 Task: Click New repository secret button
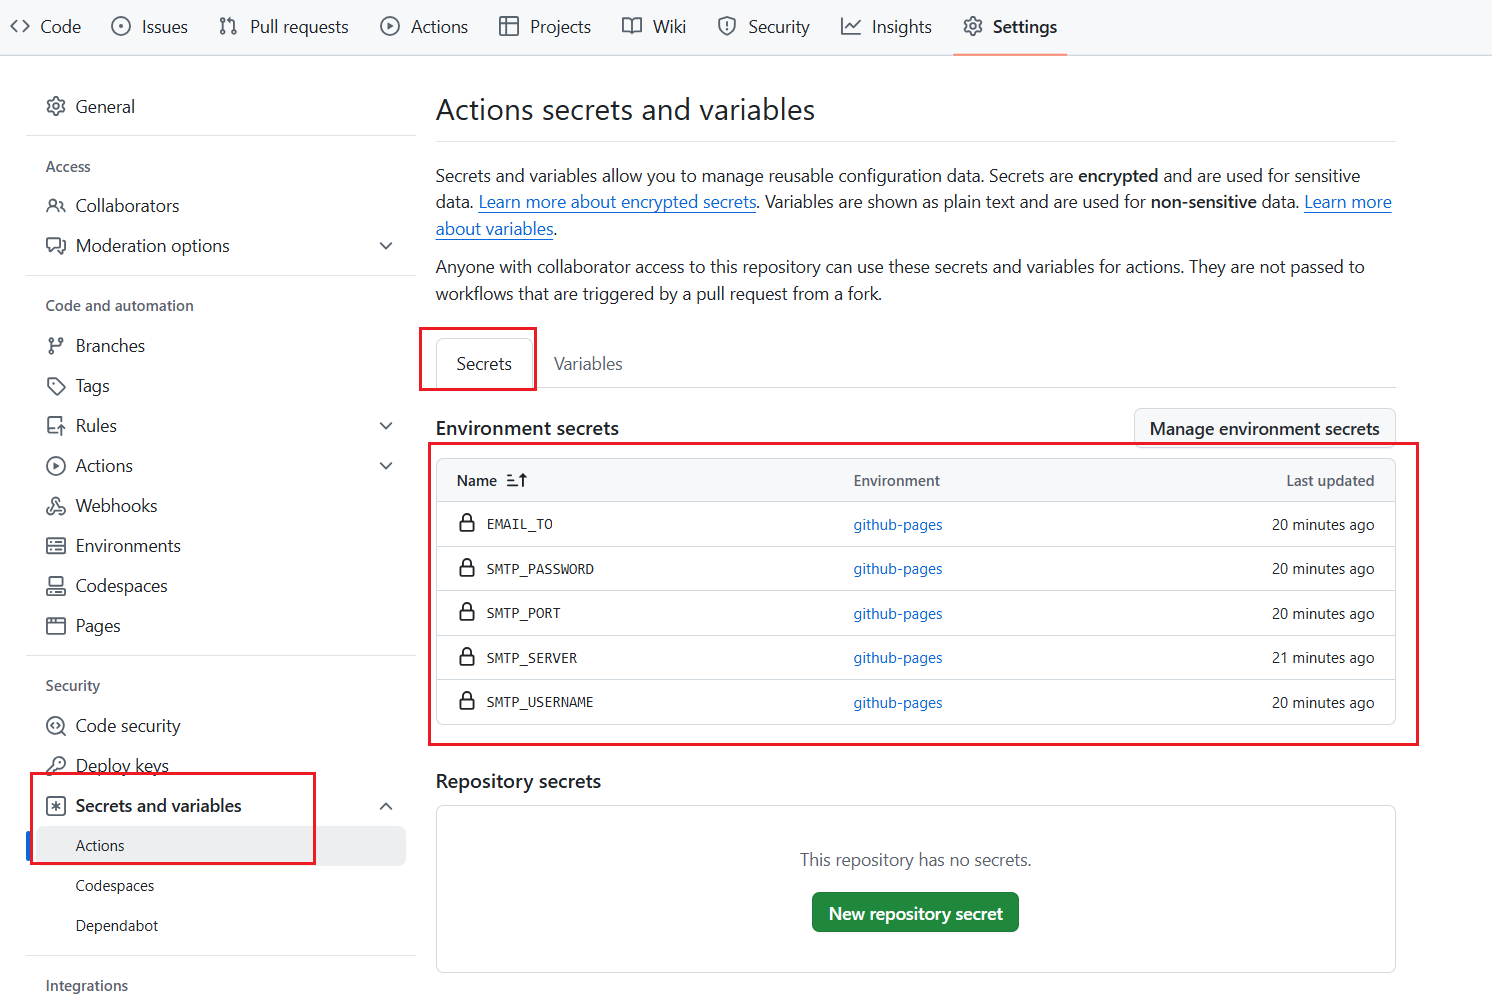pyautogui.click(x=915, y=913)
